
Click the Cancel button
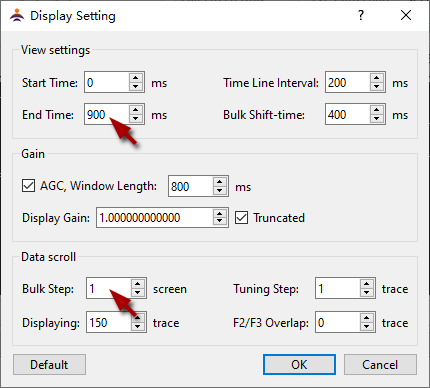click(380, 364)
